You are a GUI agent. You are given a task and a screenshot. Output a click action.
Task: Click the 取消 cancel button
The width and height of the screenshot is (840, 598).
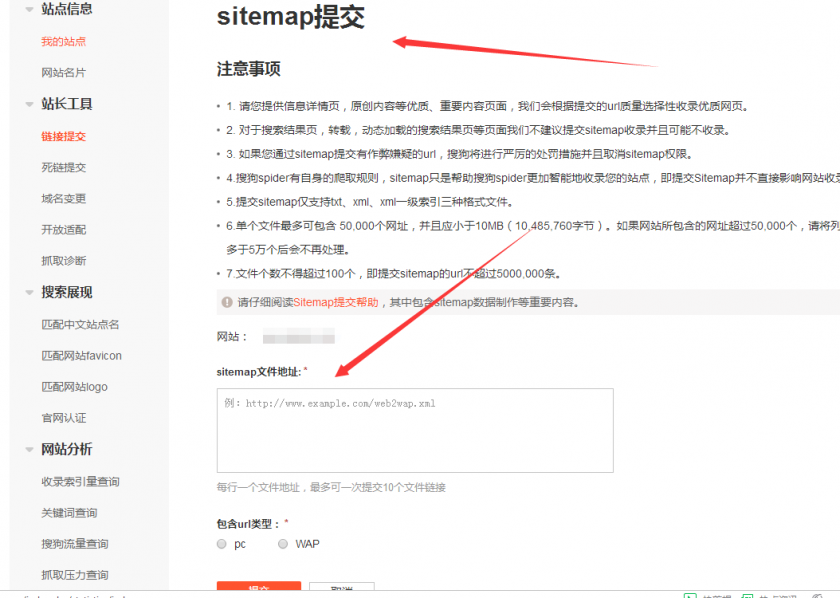point(341,589)
